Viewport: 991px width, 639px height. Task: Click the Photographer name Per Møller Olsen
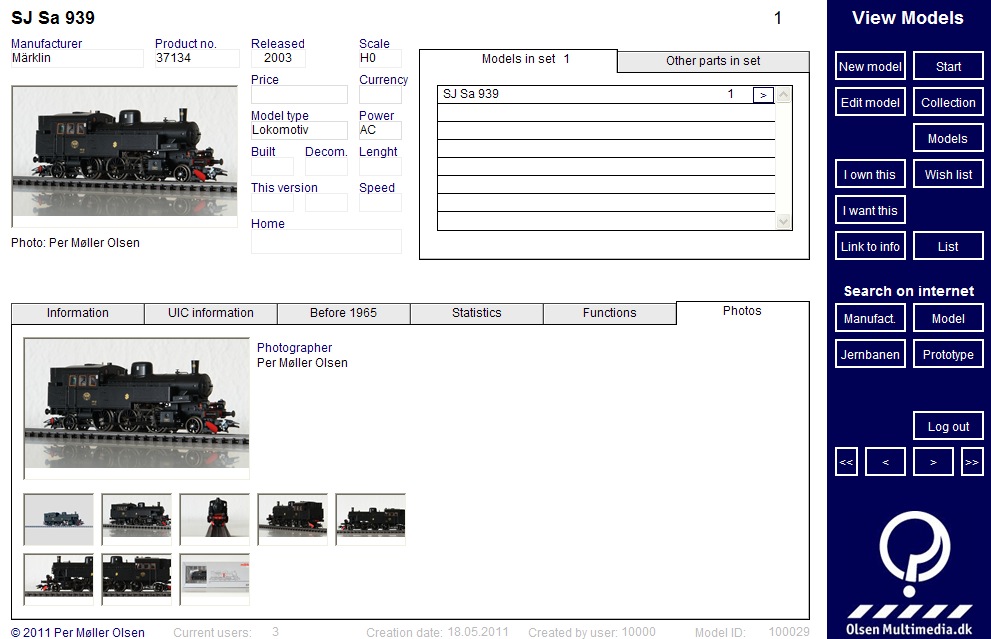302,363
